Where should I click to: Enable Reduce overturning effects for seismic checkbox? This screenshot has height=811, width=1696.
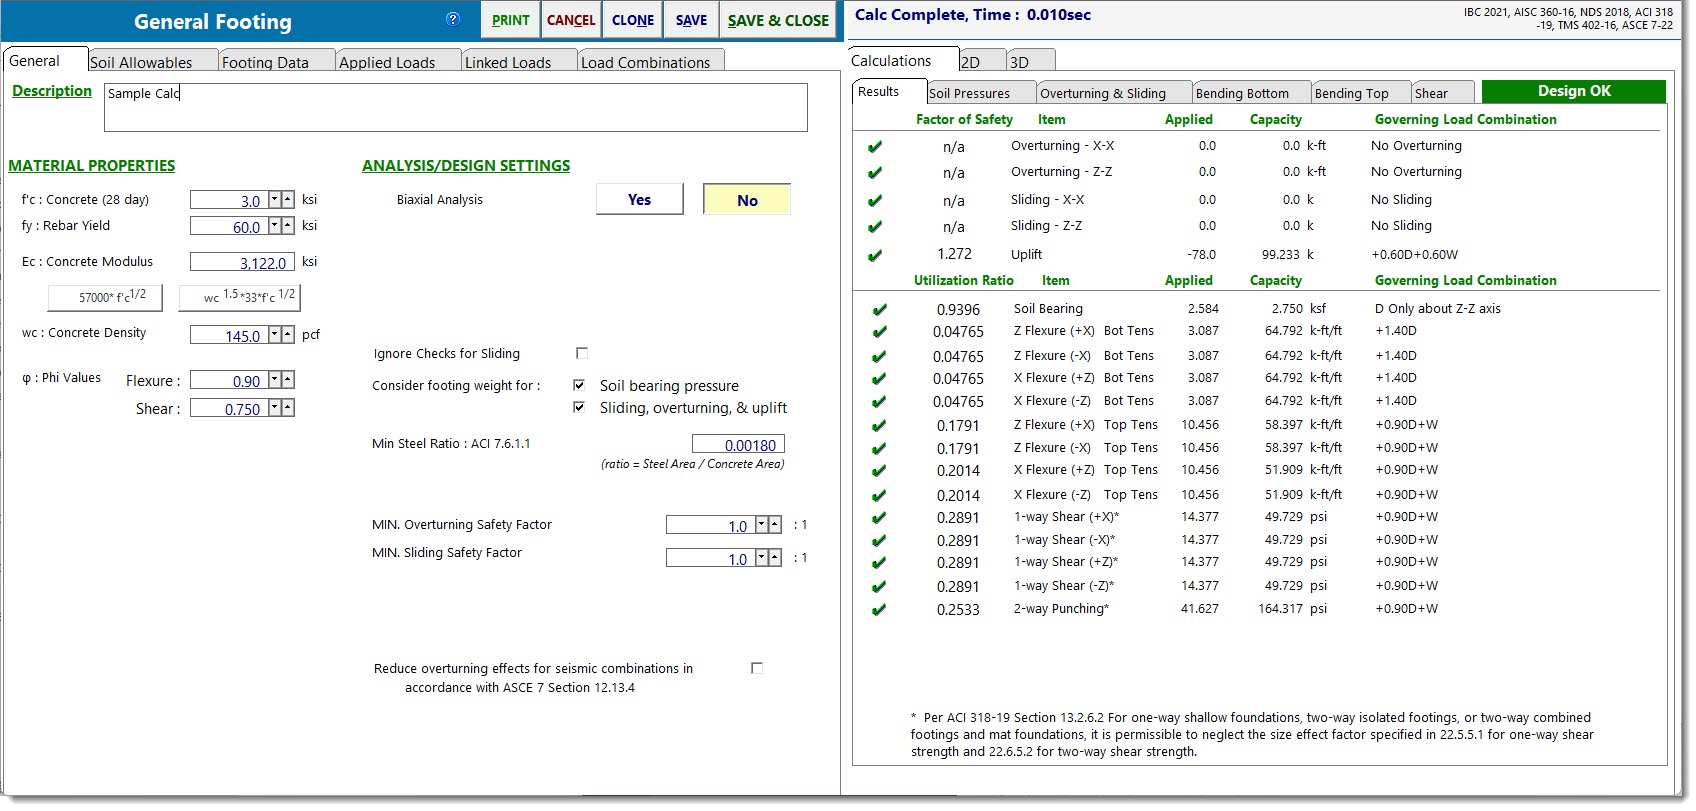(757, 668)
